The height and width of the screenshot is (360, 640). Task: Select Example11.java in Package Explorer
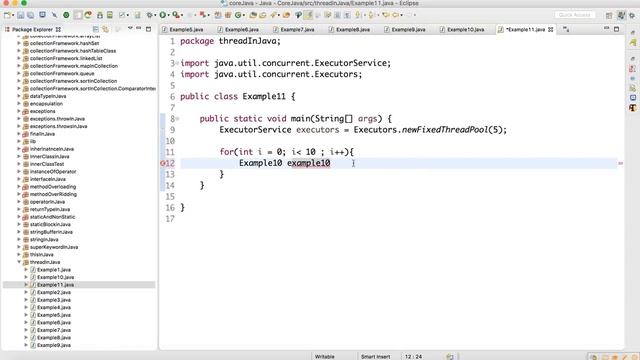pos(56,285)
